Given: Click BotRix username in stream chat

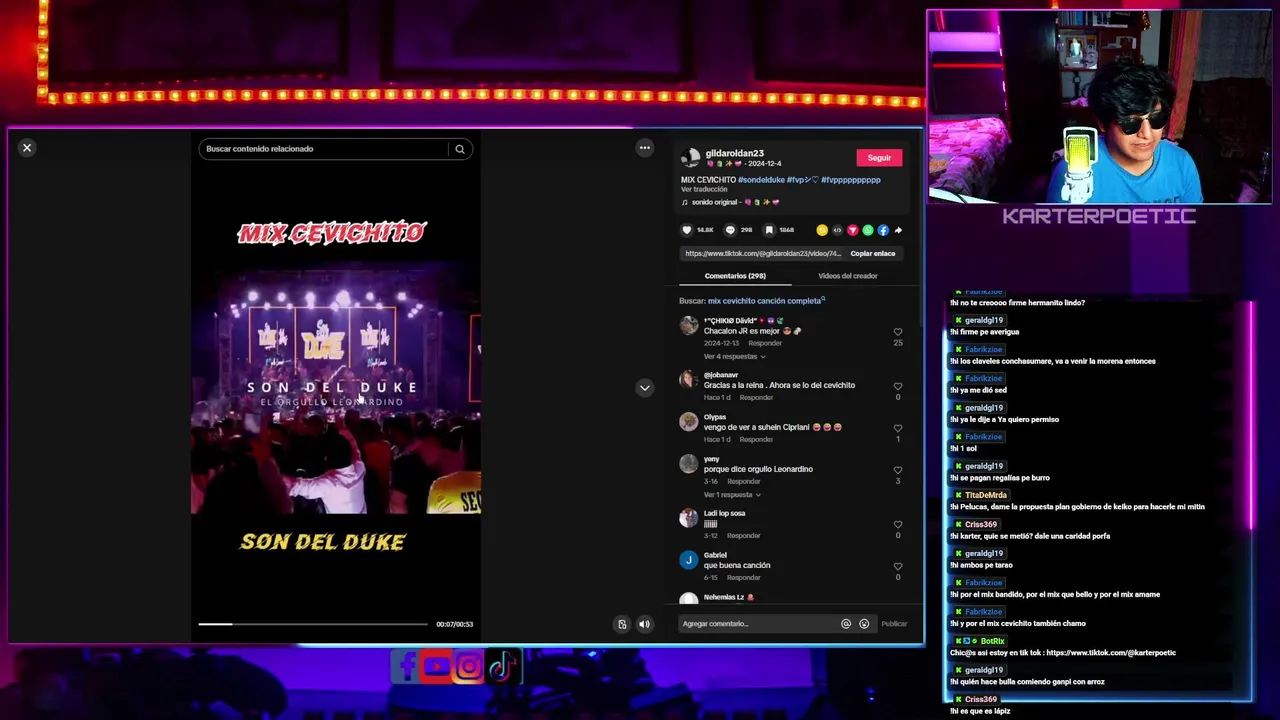Looking at the screenshot, I should (x=992, y=641).
